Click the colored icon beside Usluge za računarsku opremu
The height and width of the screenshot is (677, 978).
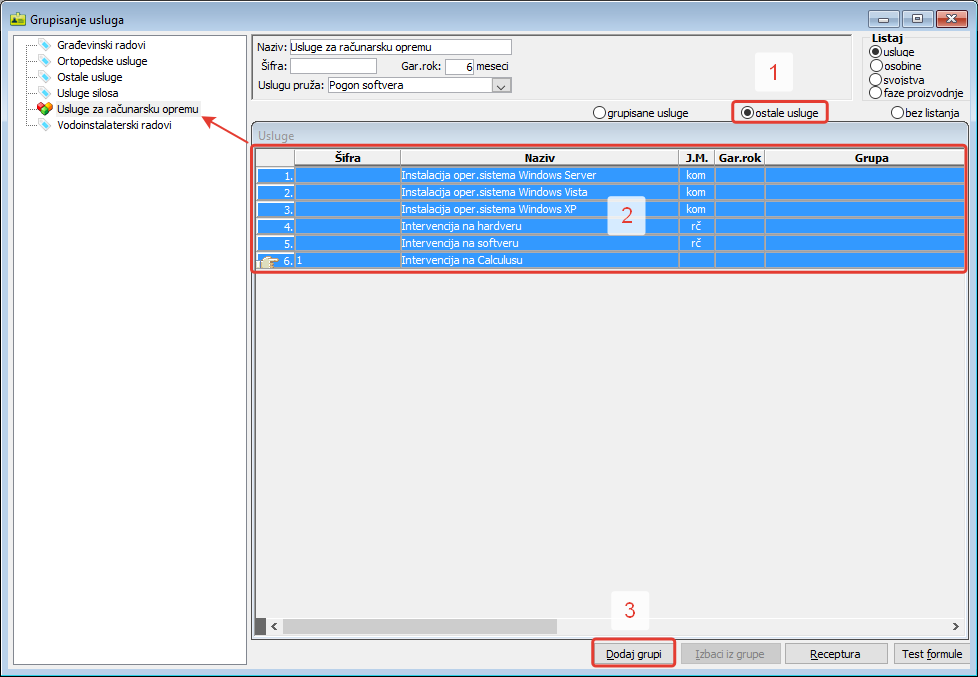point(44,109)
